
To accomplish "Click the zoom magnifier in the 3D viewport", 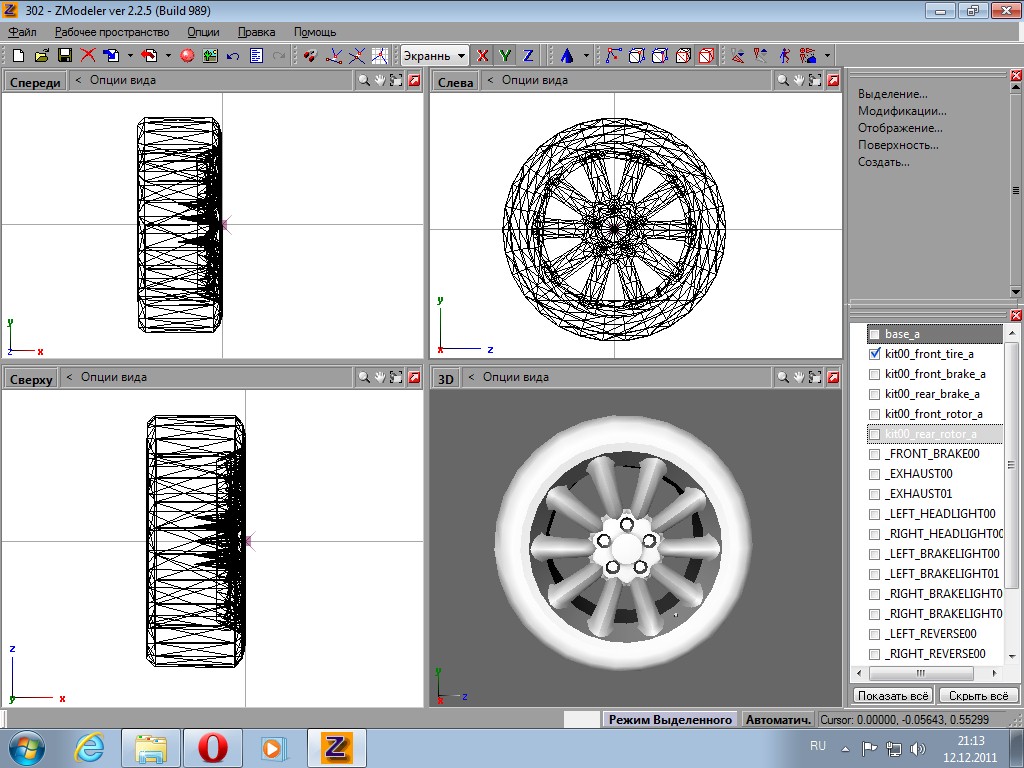I will click(x=783, y=377).
